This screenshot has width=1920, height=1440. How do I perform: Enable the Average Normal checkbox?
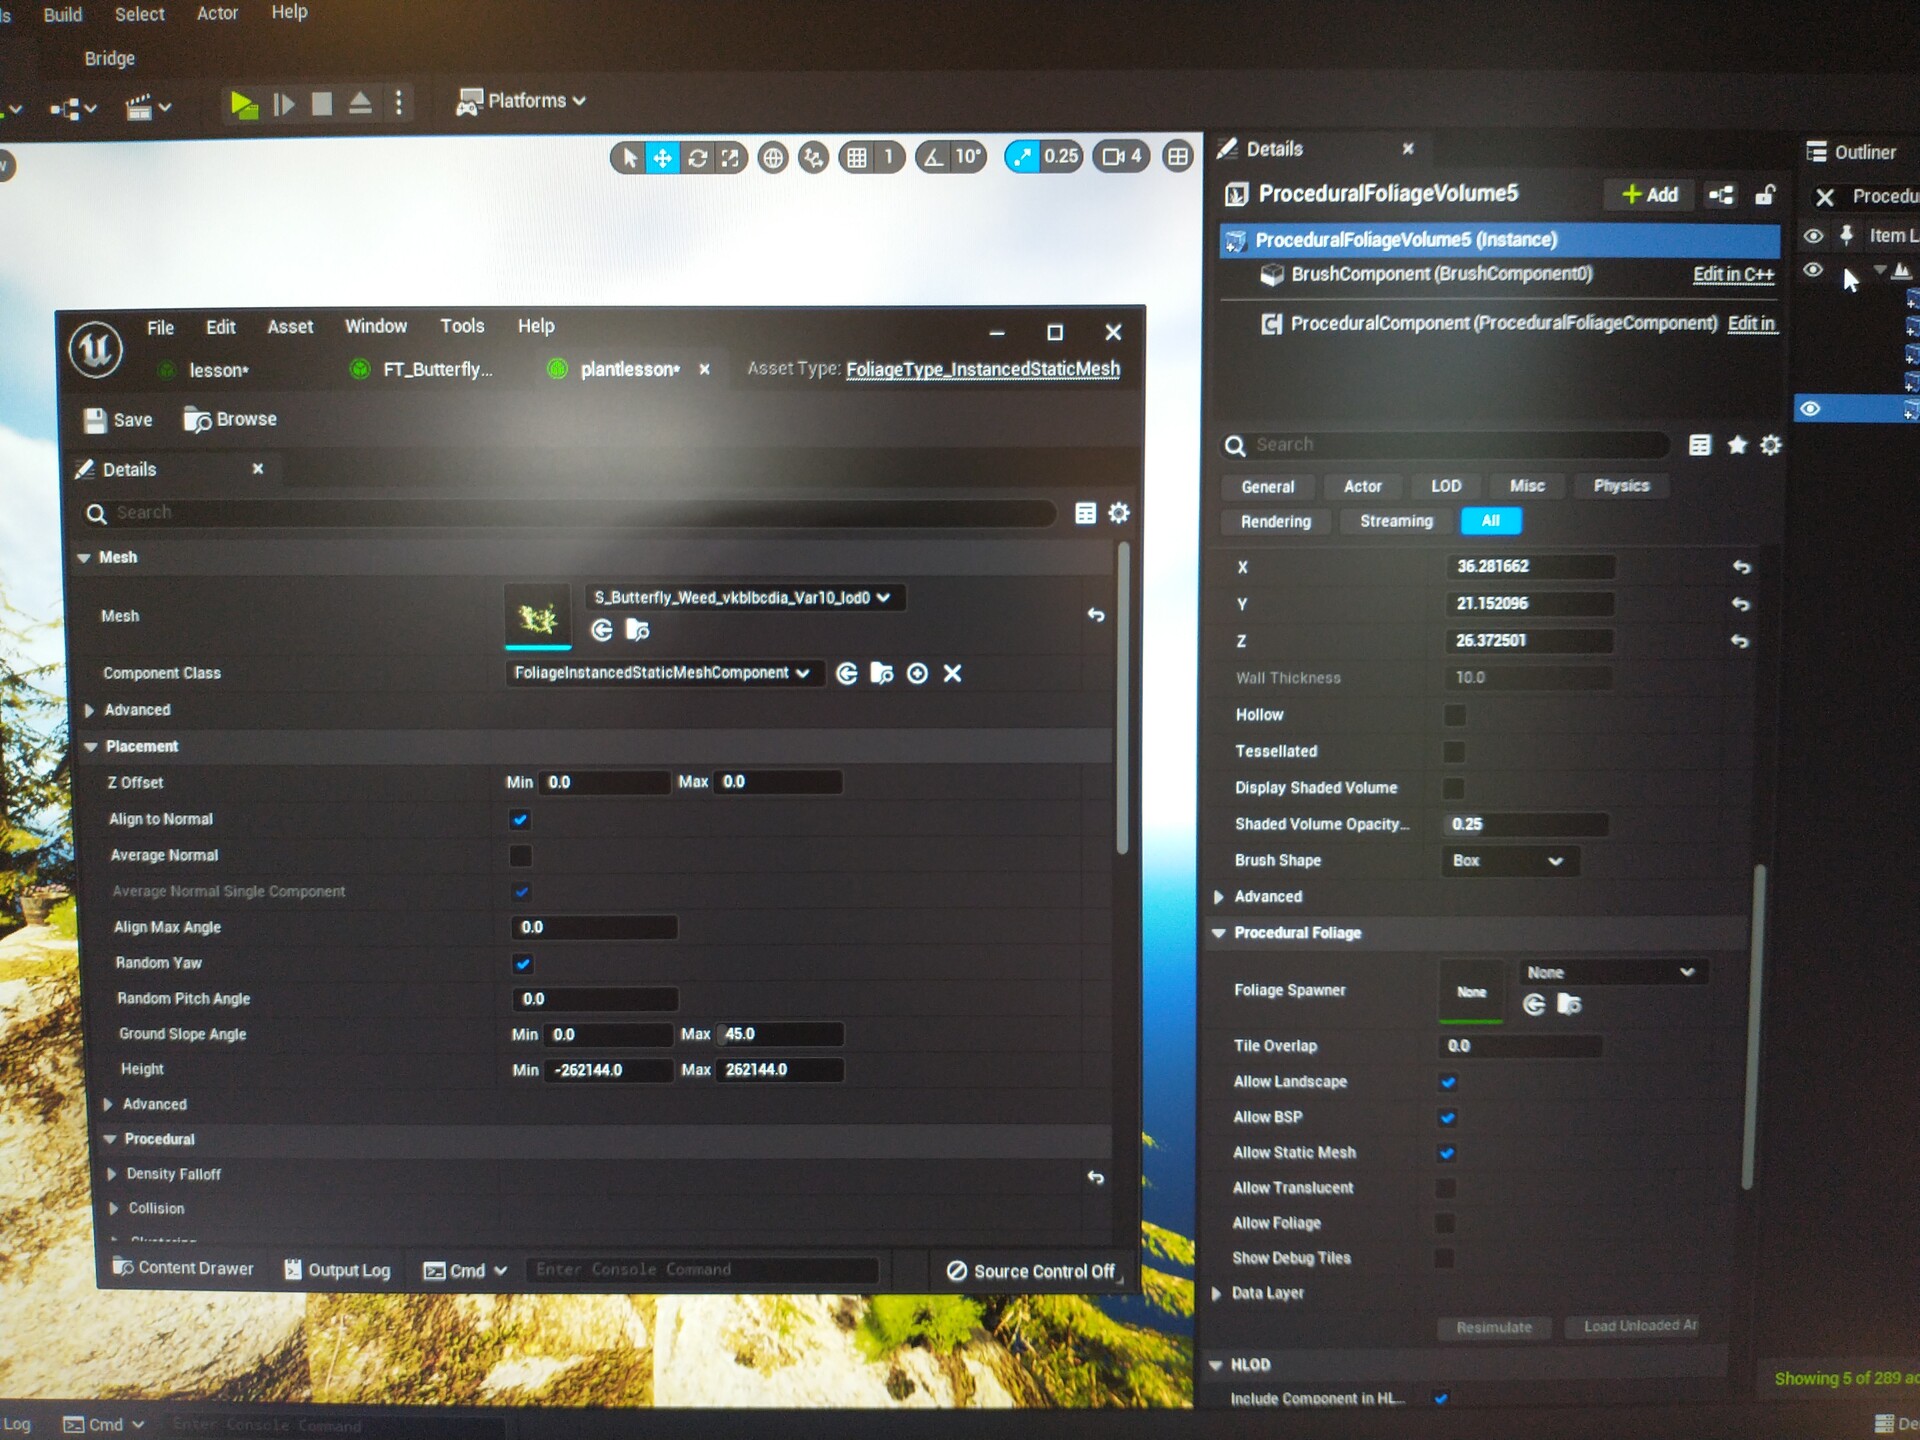coord(520,856)
